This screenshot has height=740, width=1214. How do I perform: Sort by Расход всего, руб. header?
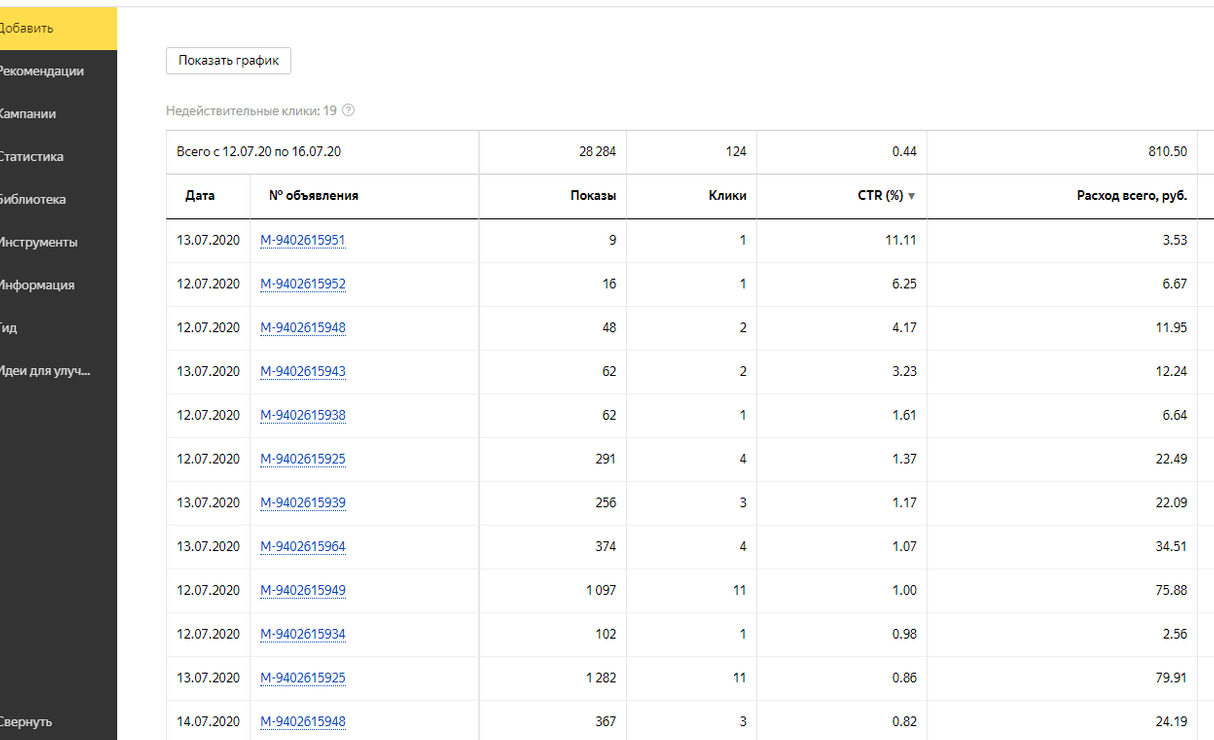(1131, 196)
